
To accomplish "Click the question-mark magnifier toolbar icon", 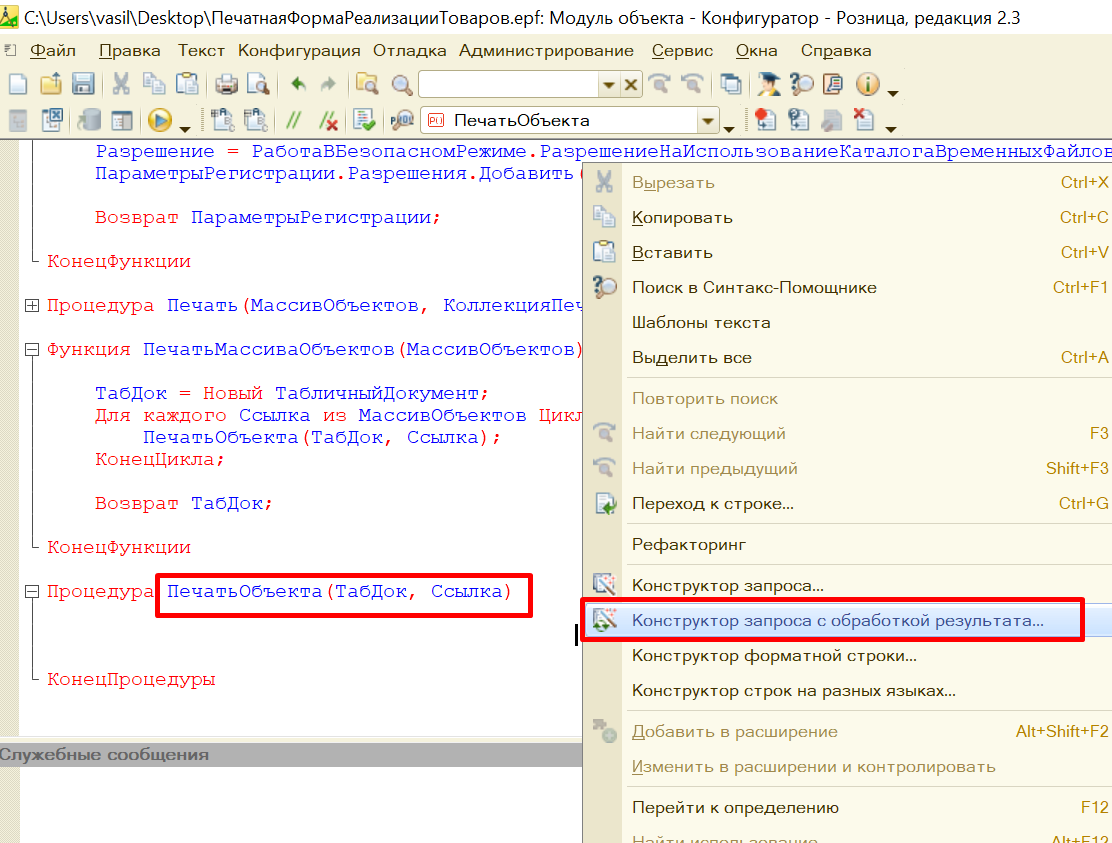I will coord(801,84).
